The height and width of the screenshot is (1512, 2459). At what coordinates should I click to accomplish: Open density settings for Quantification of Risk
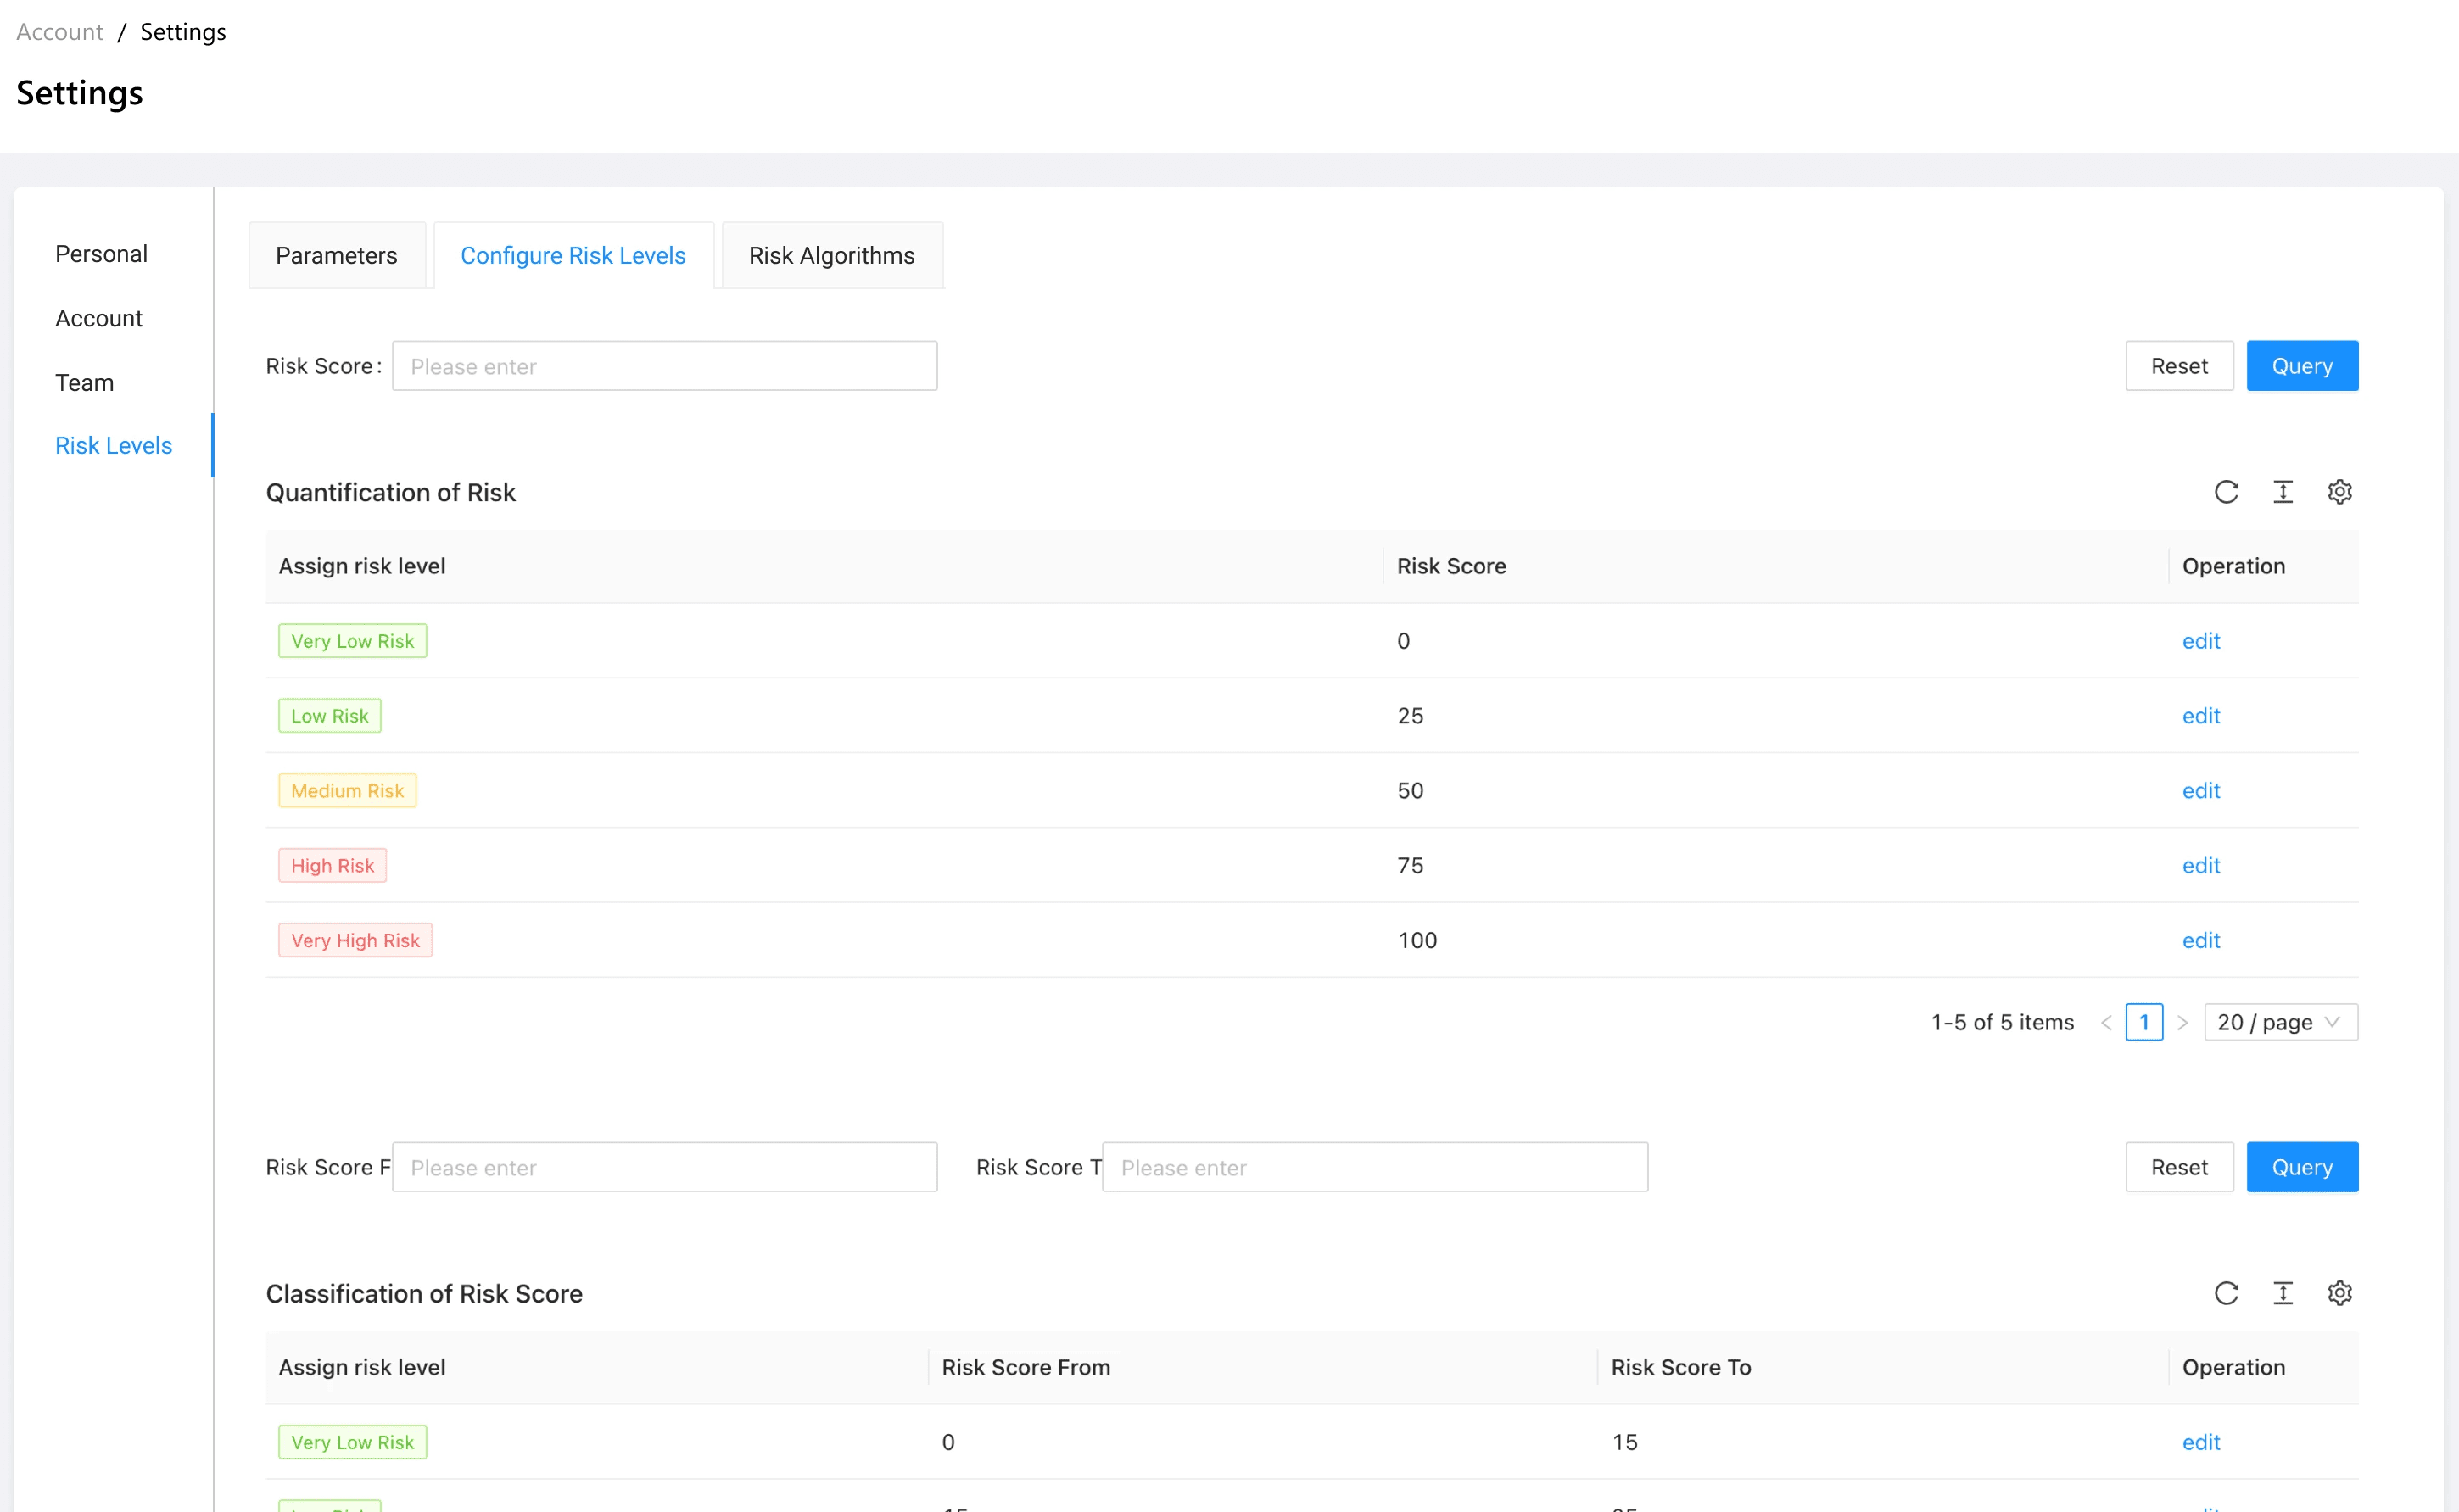click(2283, 492)
